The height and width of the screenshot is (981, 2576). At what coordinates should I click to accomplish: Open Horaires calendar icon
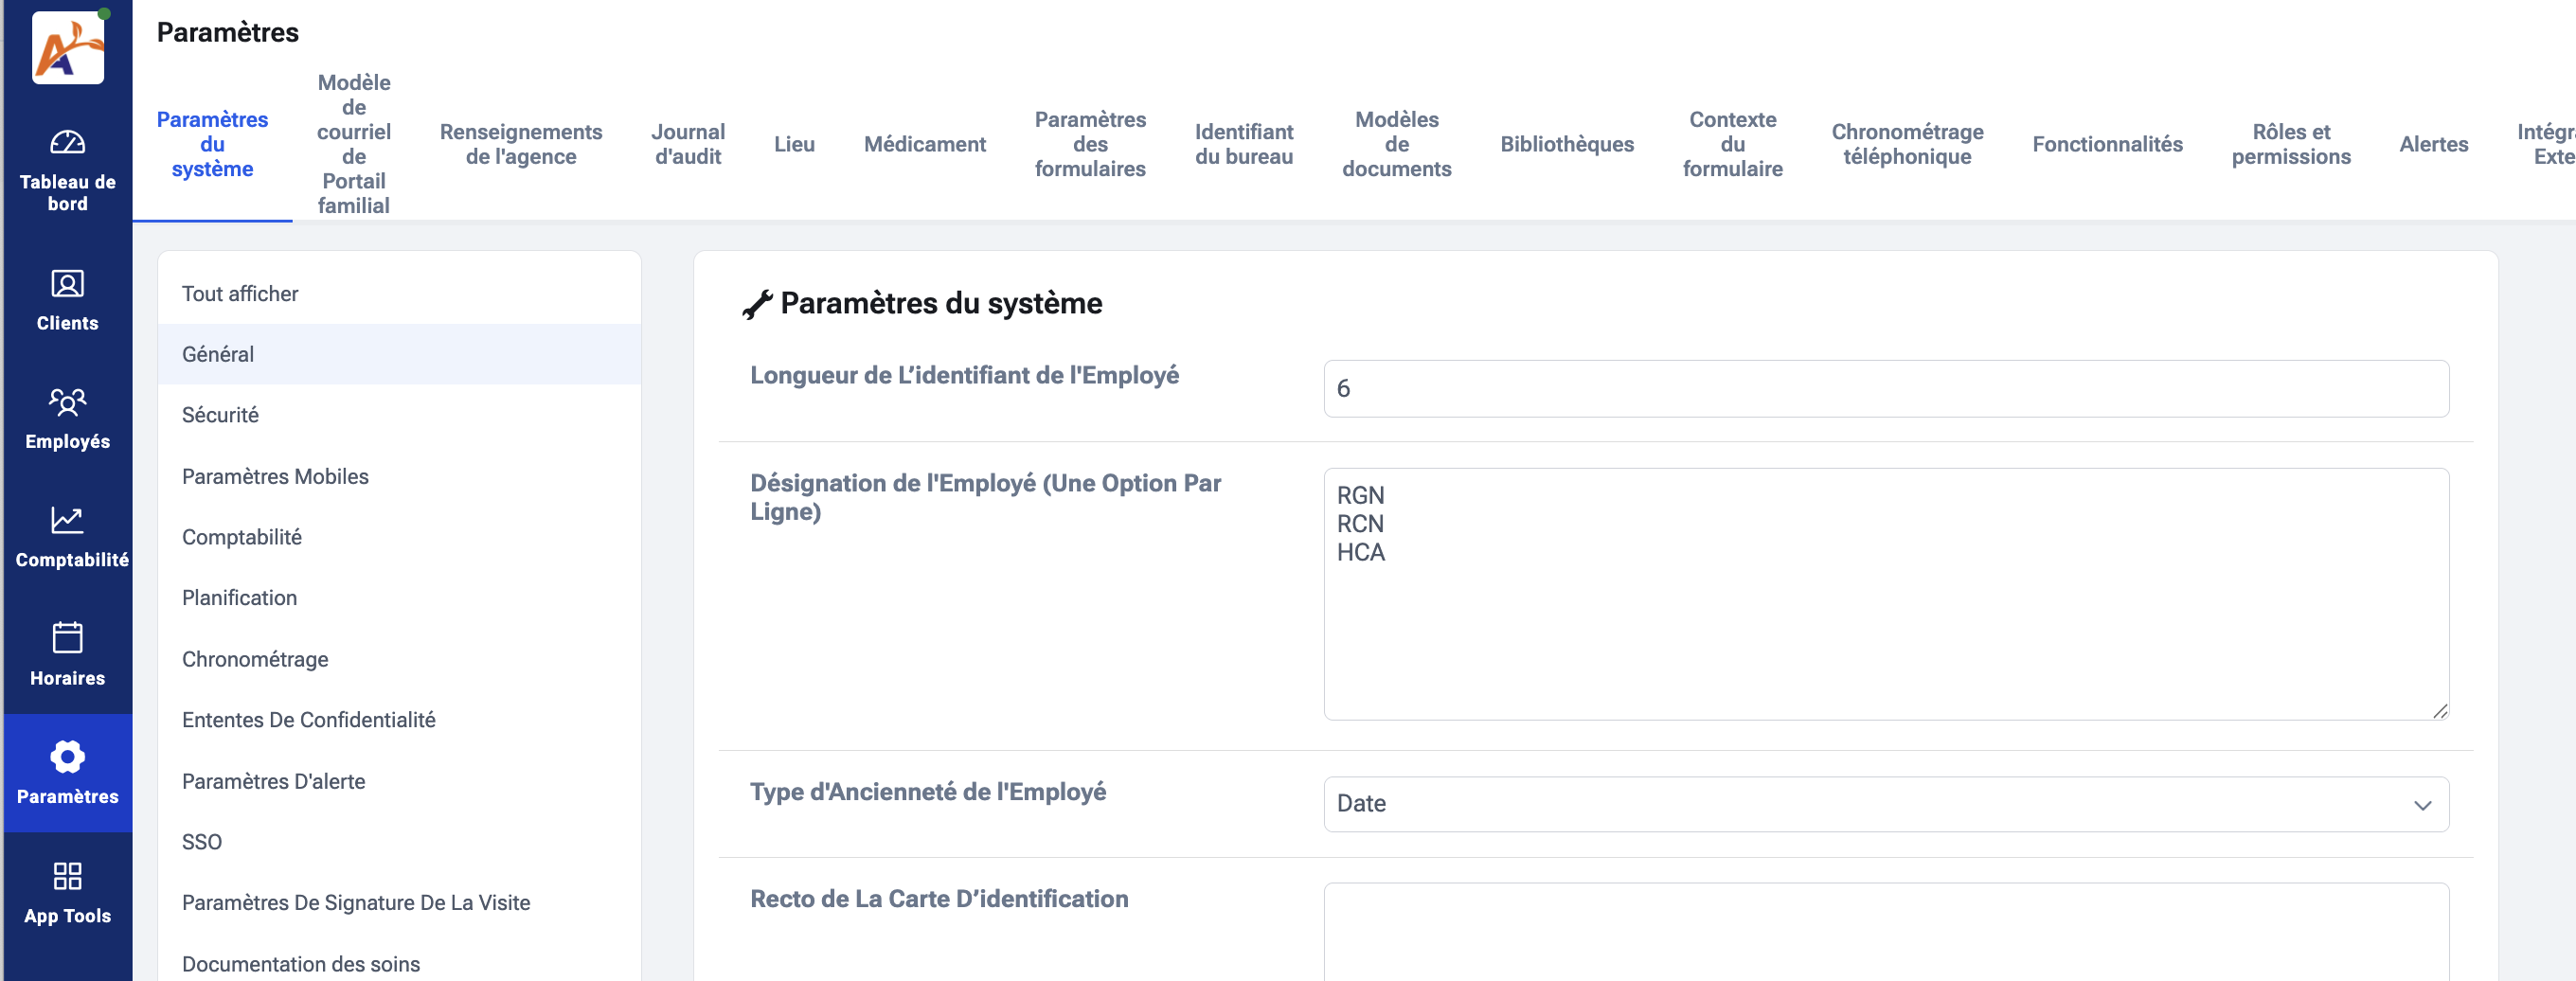click(67, 638)
